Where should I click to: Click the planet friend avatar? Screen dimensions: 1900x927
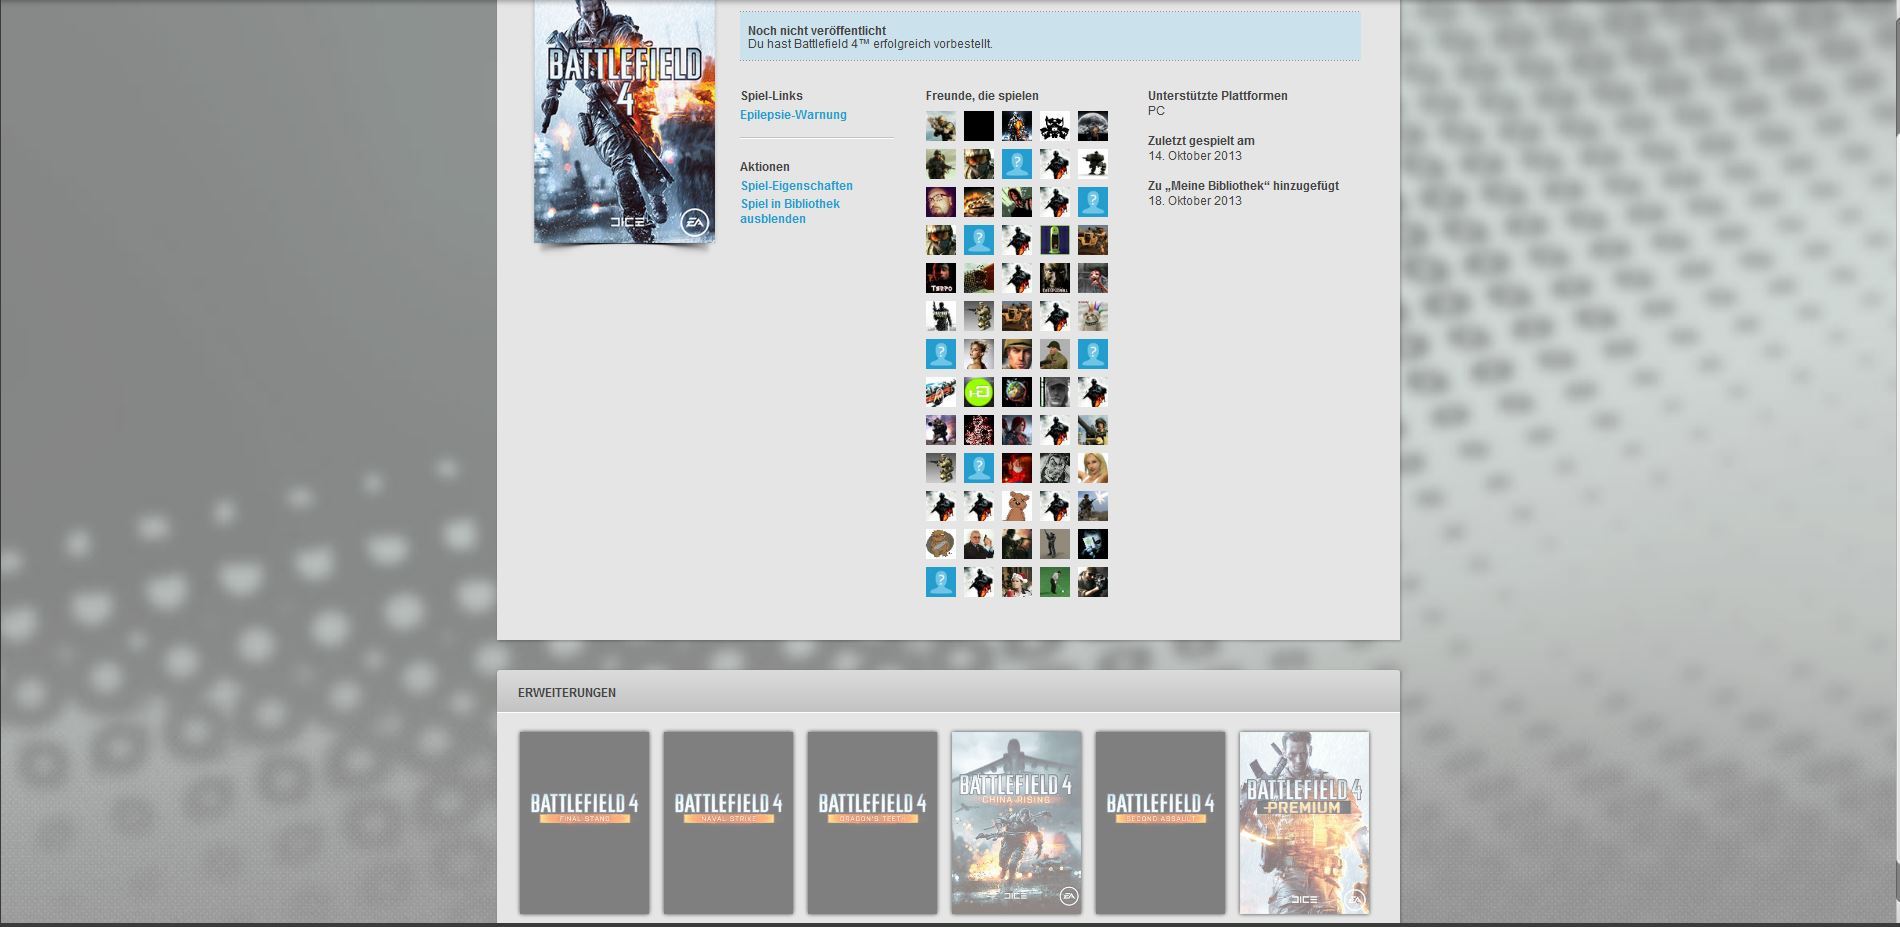[x=1093, y=126]
